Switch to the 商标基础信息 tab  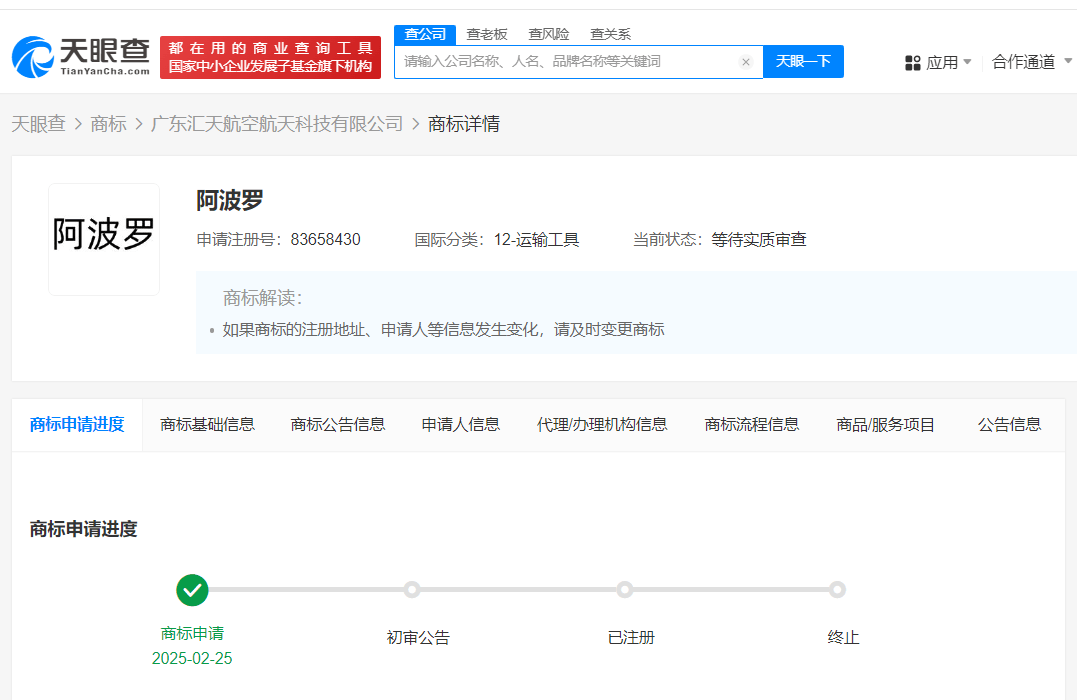click(207, 425)
